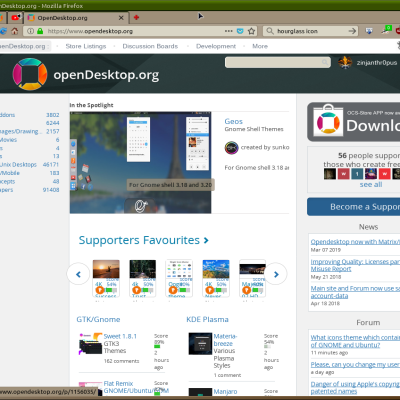Click see all supporters link
The width and height of the screenshot is (400, 400).
tap(371, 184)
